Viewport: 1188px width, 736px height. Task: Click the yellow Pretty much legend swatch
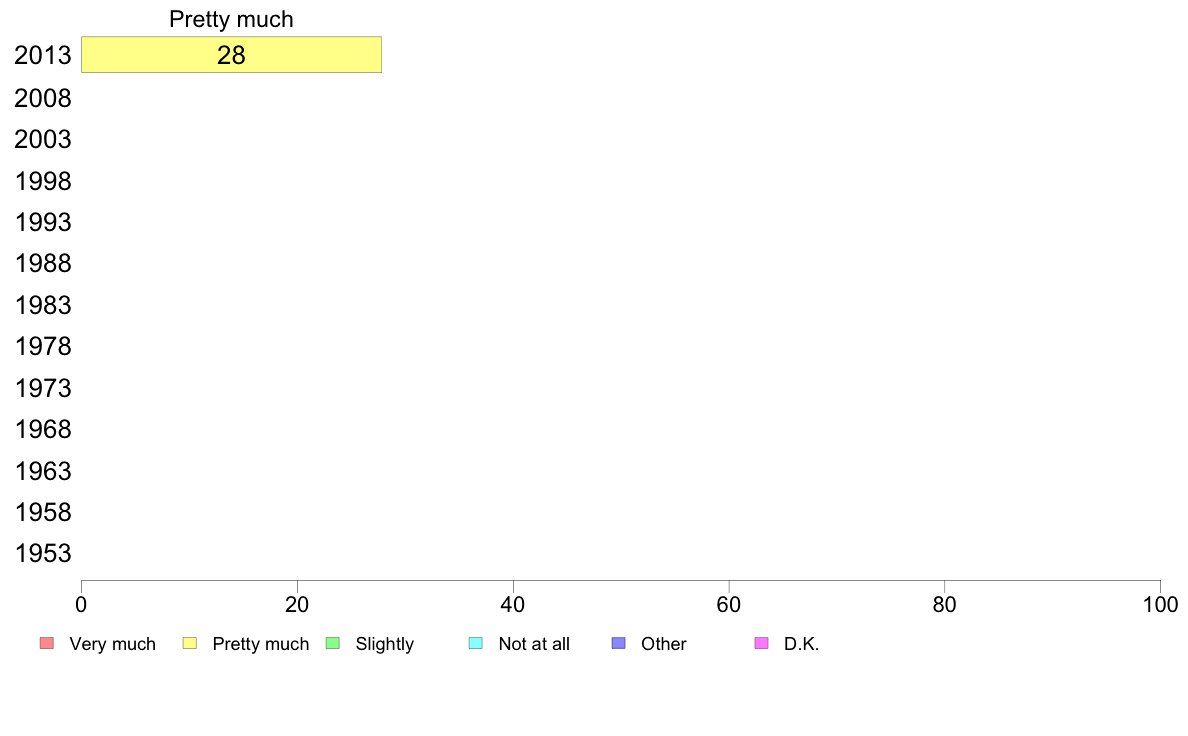[x=189, y=643]
